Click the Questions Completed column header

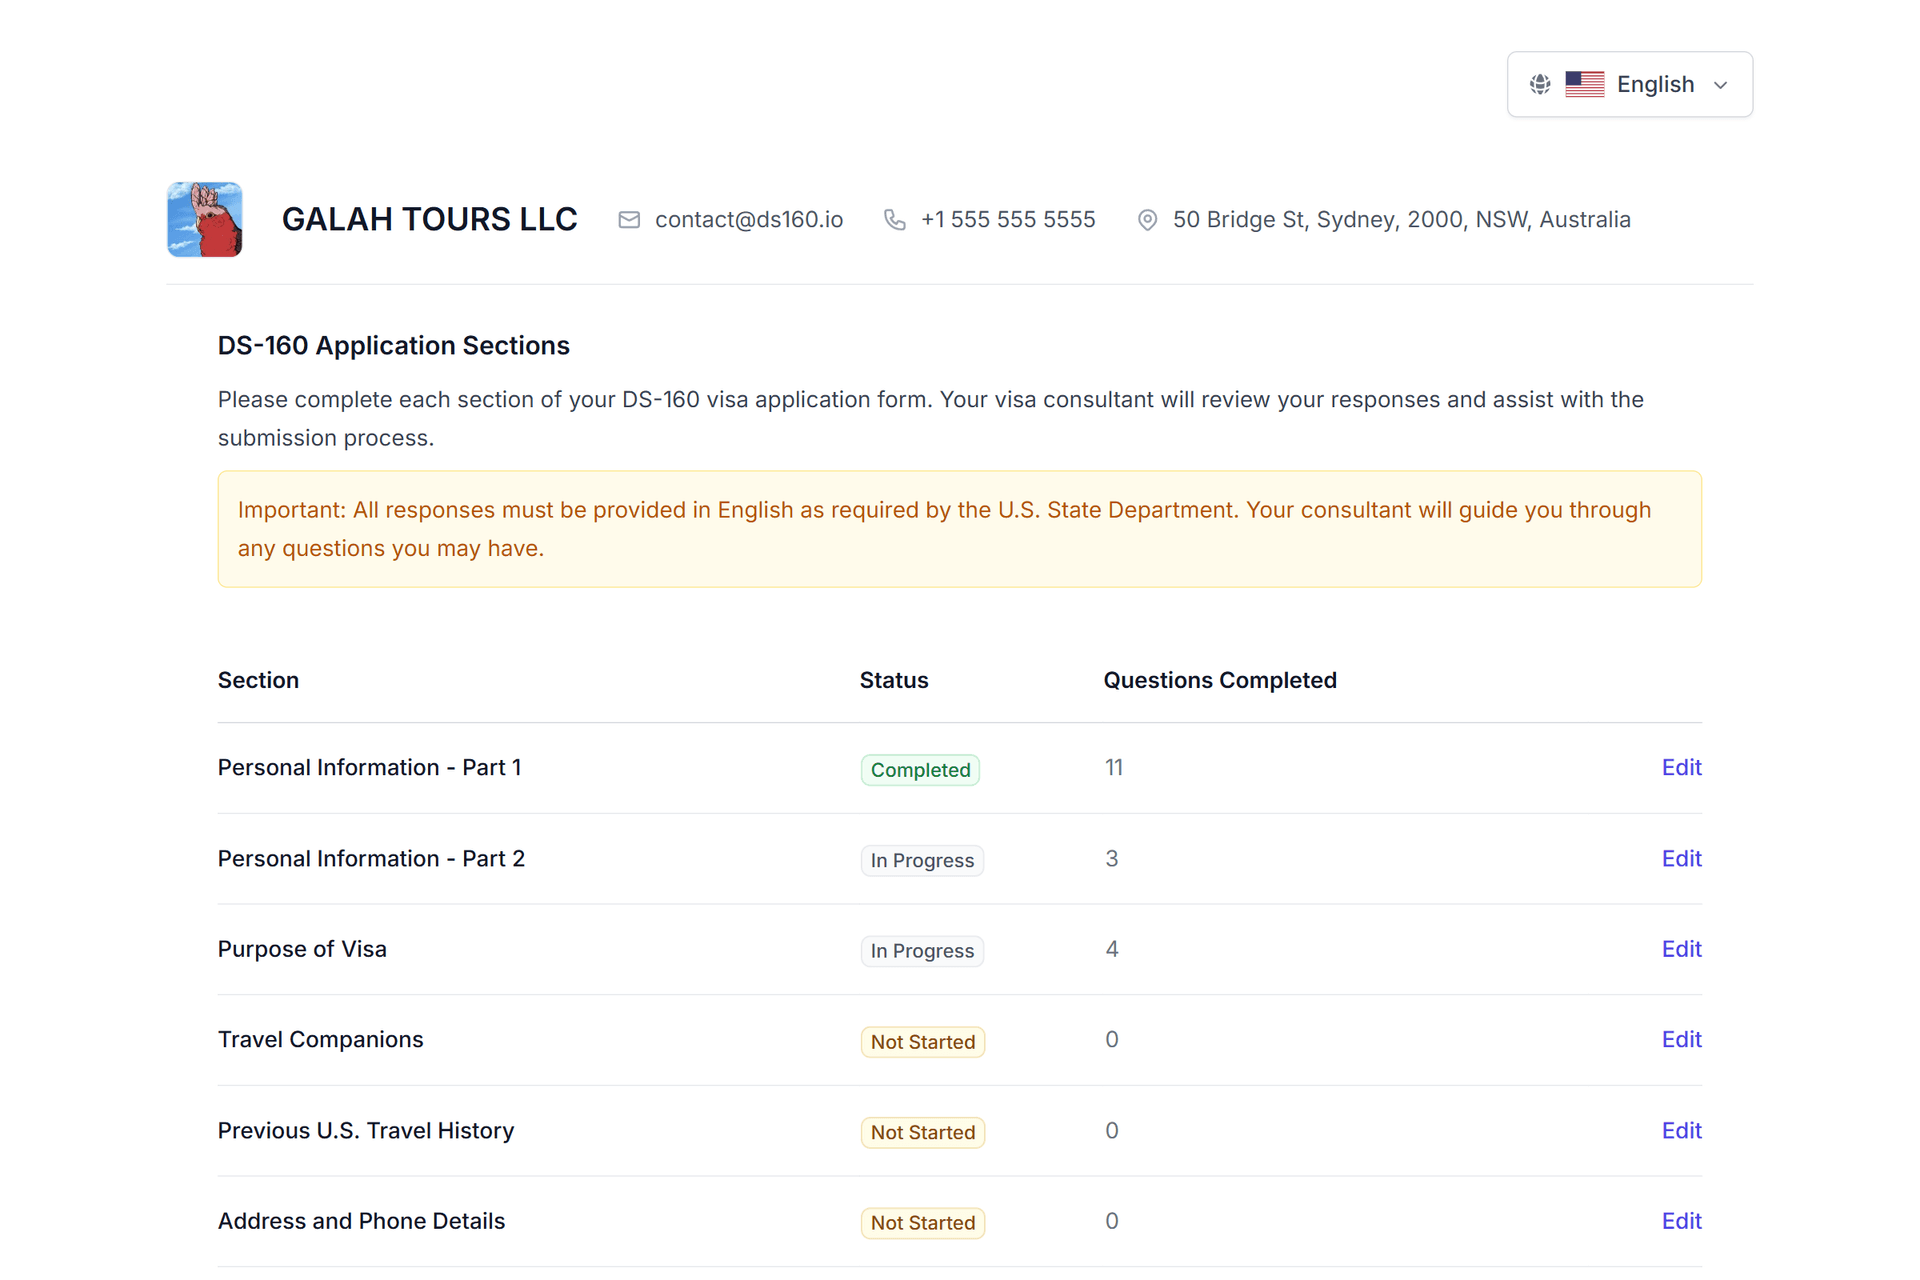(1219, 680)
